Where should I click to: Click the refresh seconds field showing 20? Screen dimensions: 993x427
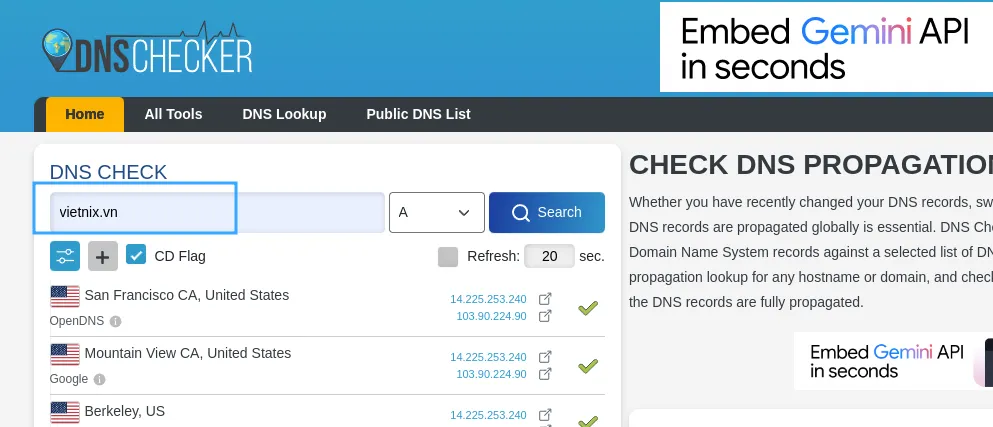[x=550, y=256]
